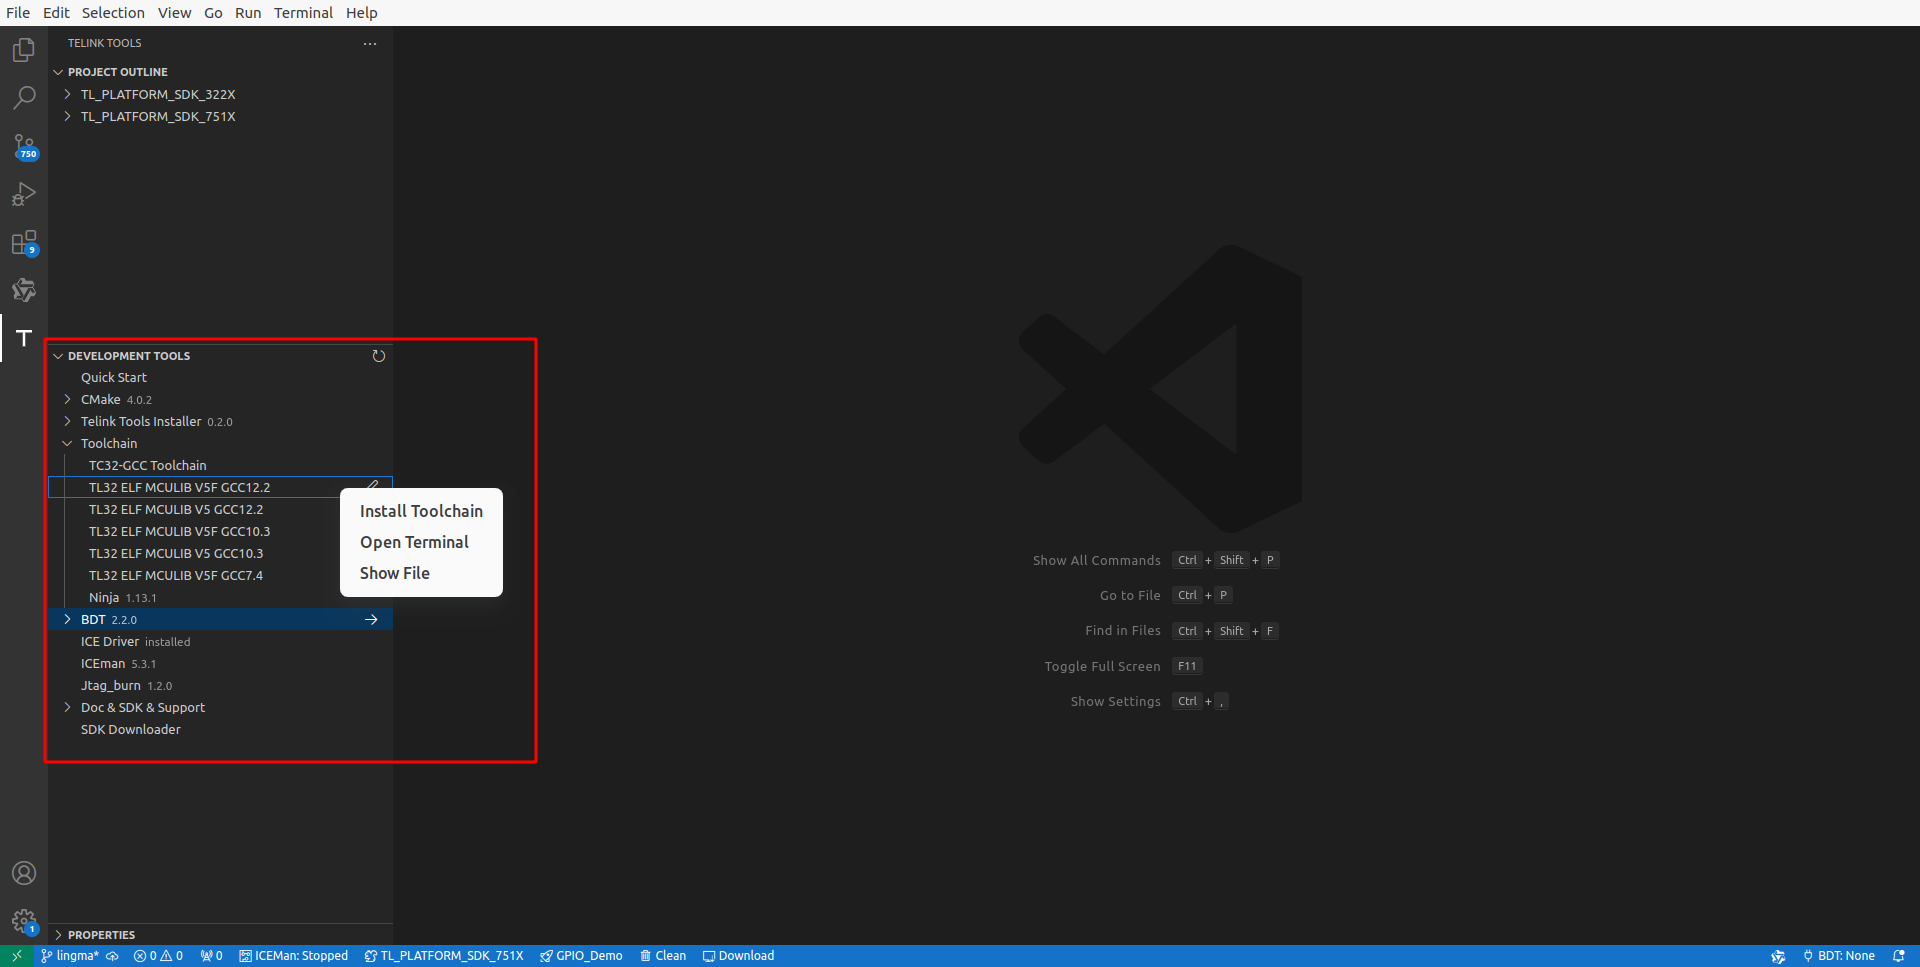
Task: Refresh the Development Tools list
Action: tap(379, 355)
